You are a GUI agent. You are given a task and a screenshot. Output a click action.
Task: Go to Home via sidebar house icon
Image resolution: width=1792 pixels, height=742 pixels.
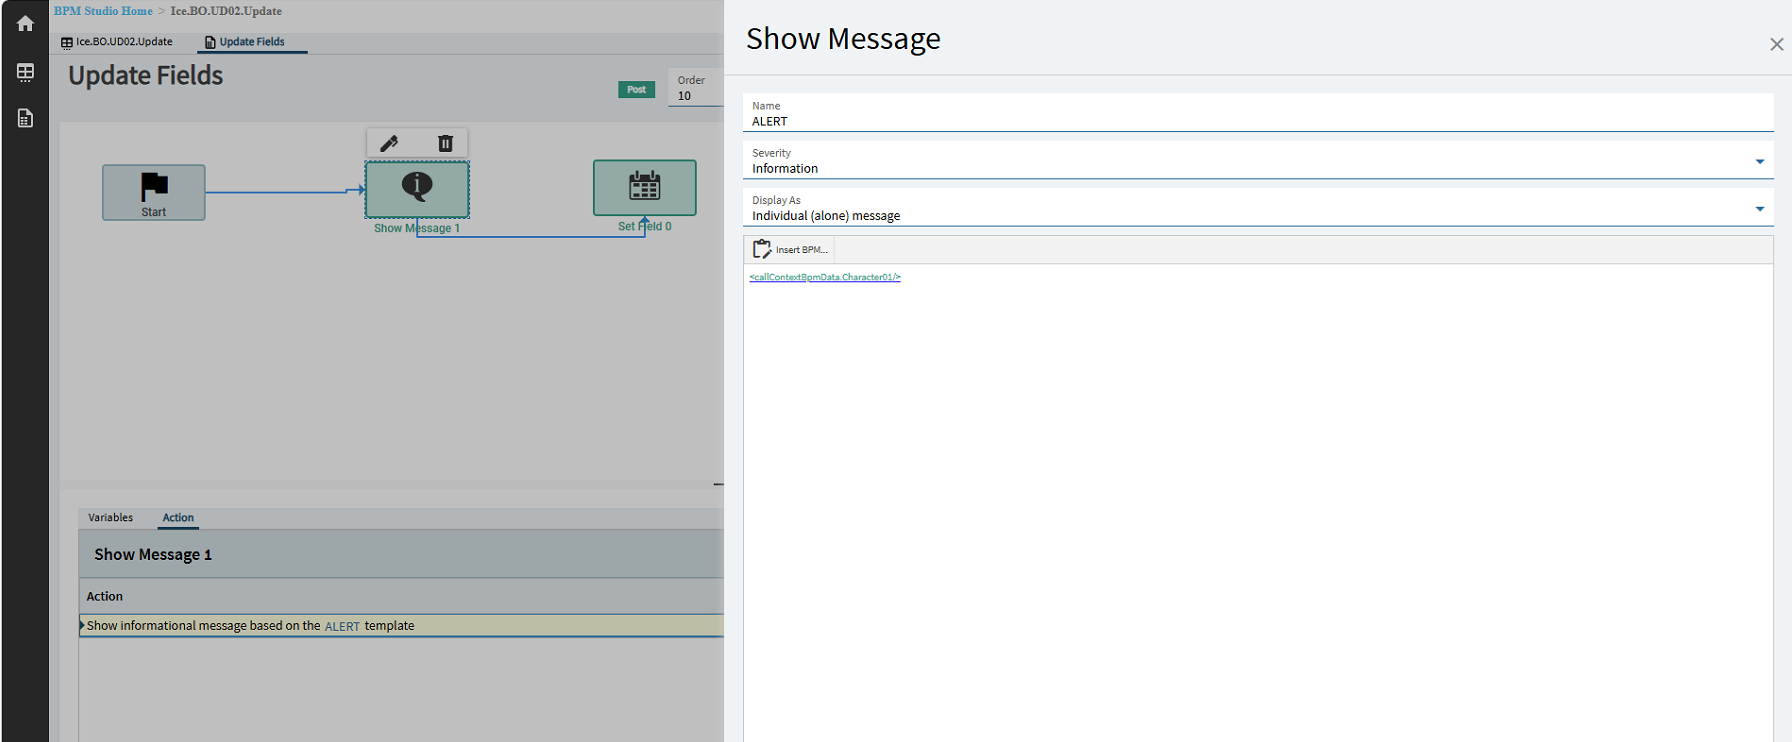25,23
